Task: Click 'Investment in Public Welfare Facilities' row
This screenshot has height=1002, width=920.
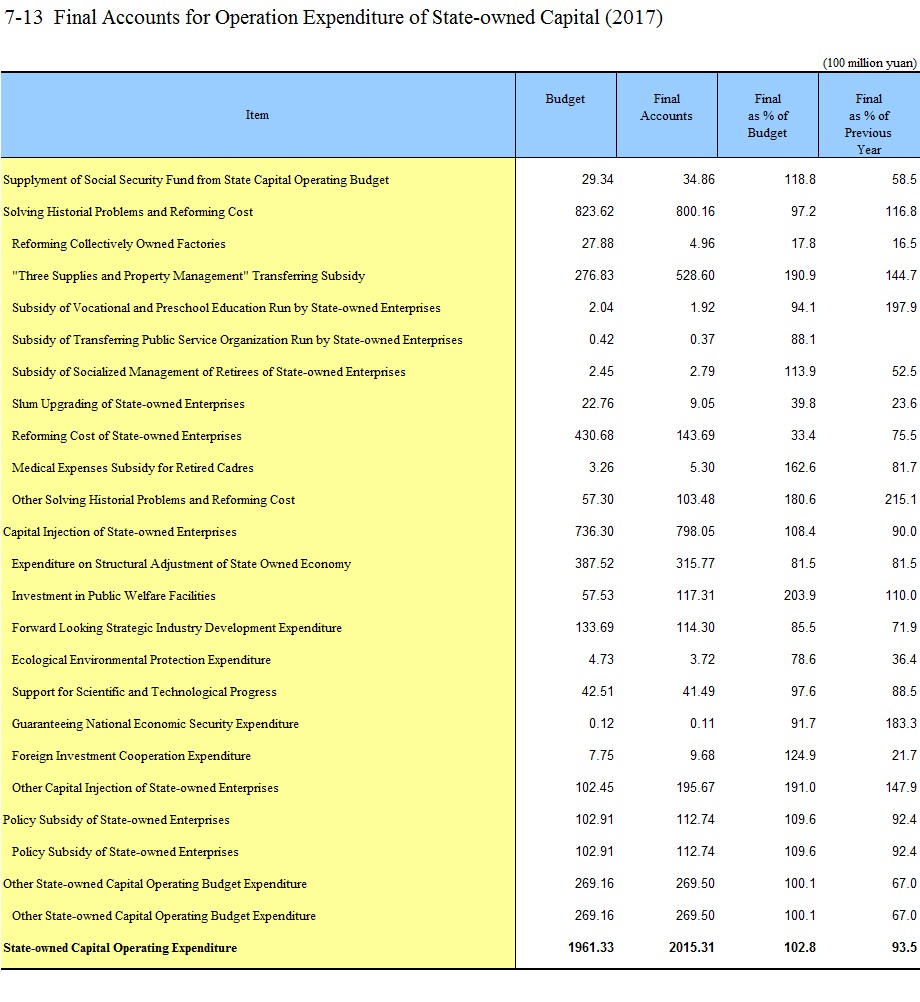Action: click(x=114, y=595)
